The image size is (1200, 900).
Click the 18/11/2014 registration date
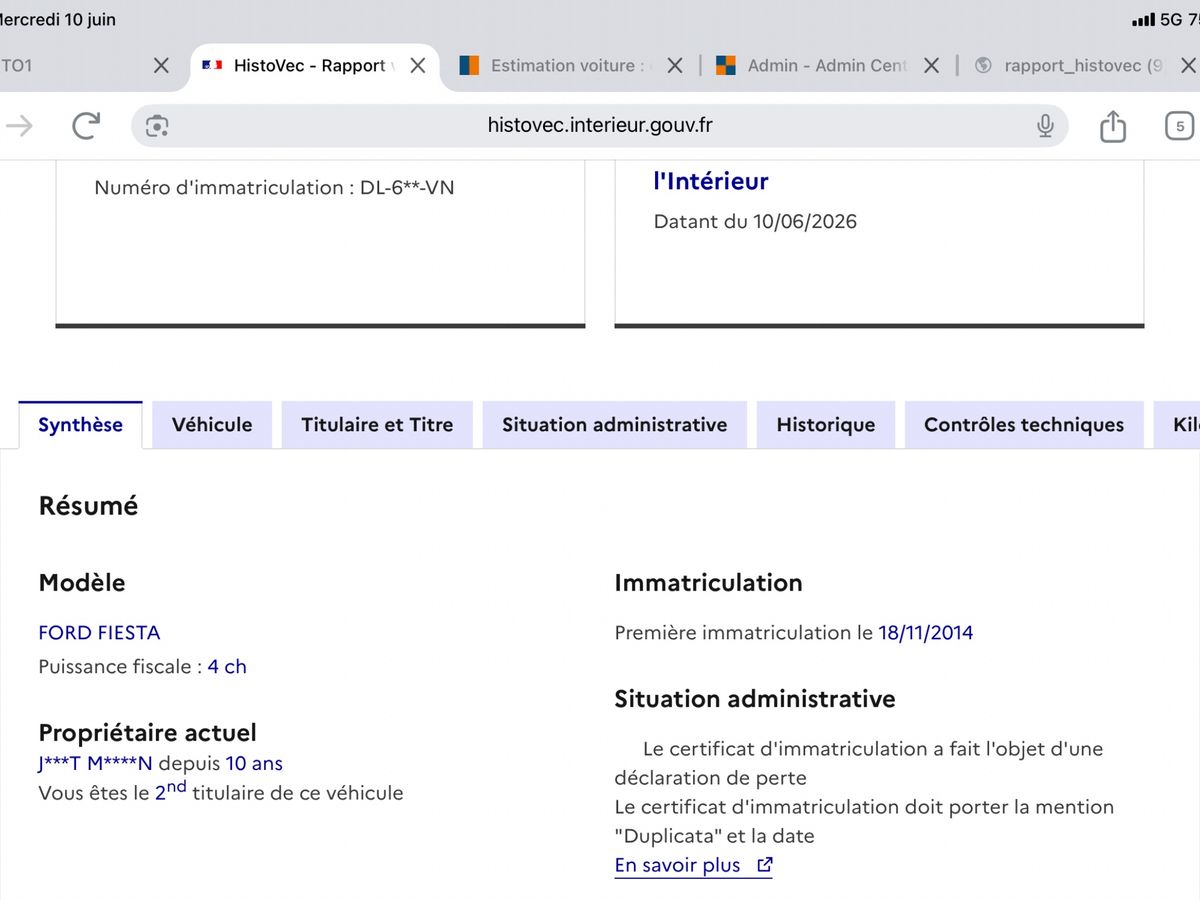pyautogui.click(x=926, y=633)
